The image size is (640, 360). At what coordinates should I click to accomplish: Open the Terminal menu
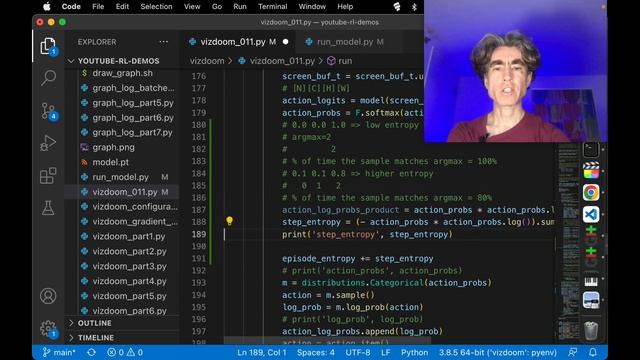(273, 7)
